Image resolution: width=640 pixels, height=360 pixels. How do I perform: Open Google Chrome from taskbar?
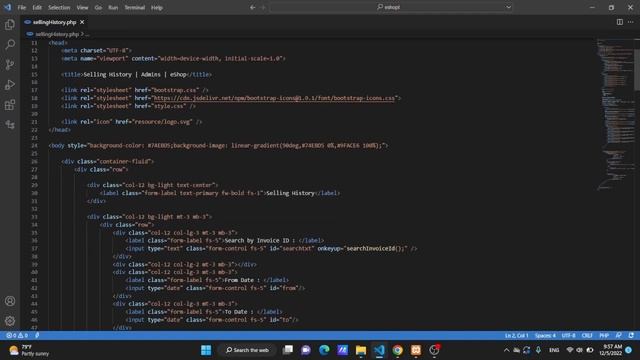tap(398, 350)
